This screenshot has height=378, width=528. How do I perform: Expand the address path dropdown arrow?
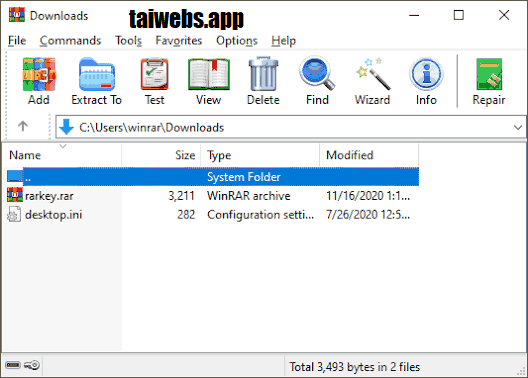point(518,128)
